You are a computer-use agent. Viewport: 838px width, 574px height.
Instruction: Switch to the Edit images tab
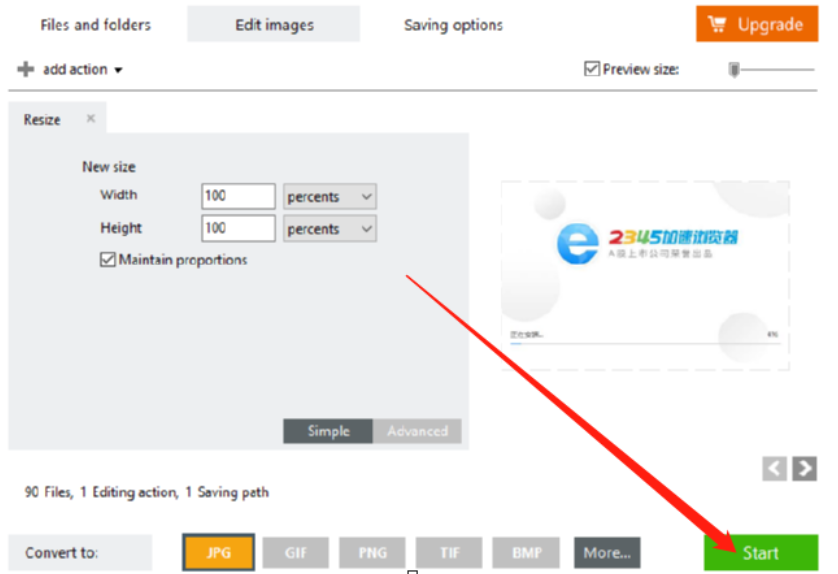point(274,25)
